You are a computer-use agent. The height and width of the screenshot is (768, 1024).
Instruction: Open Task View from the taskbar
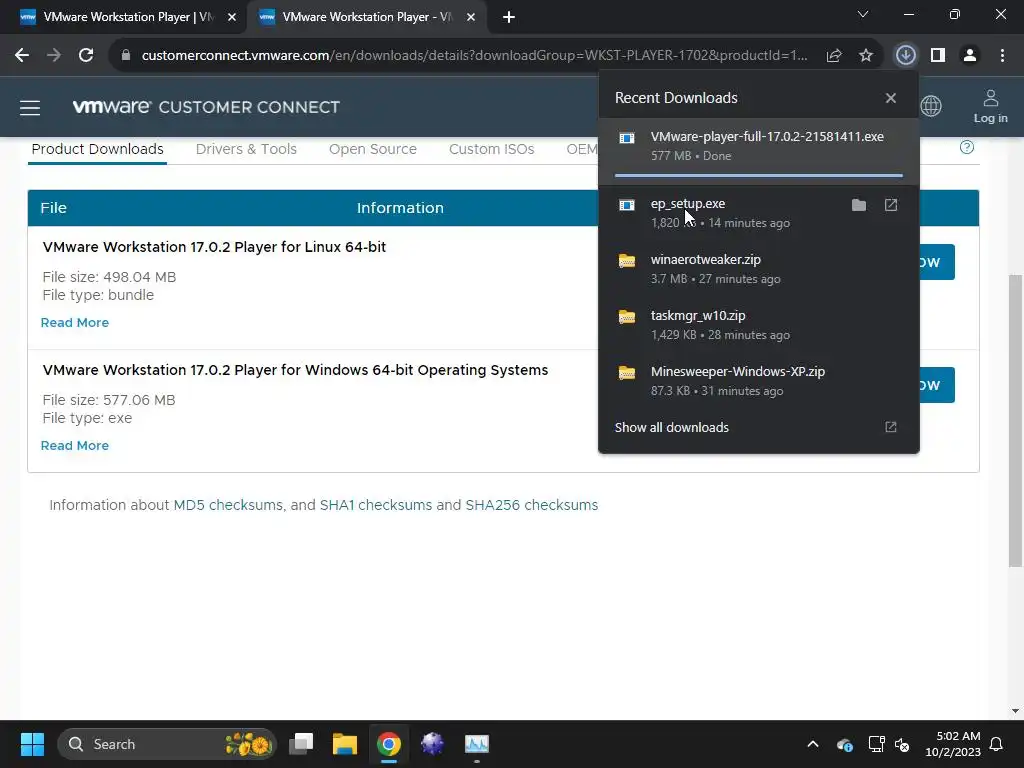(301, 744)
